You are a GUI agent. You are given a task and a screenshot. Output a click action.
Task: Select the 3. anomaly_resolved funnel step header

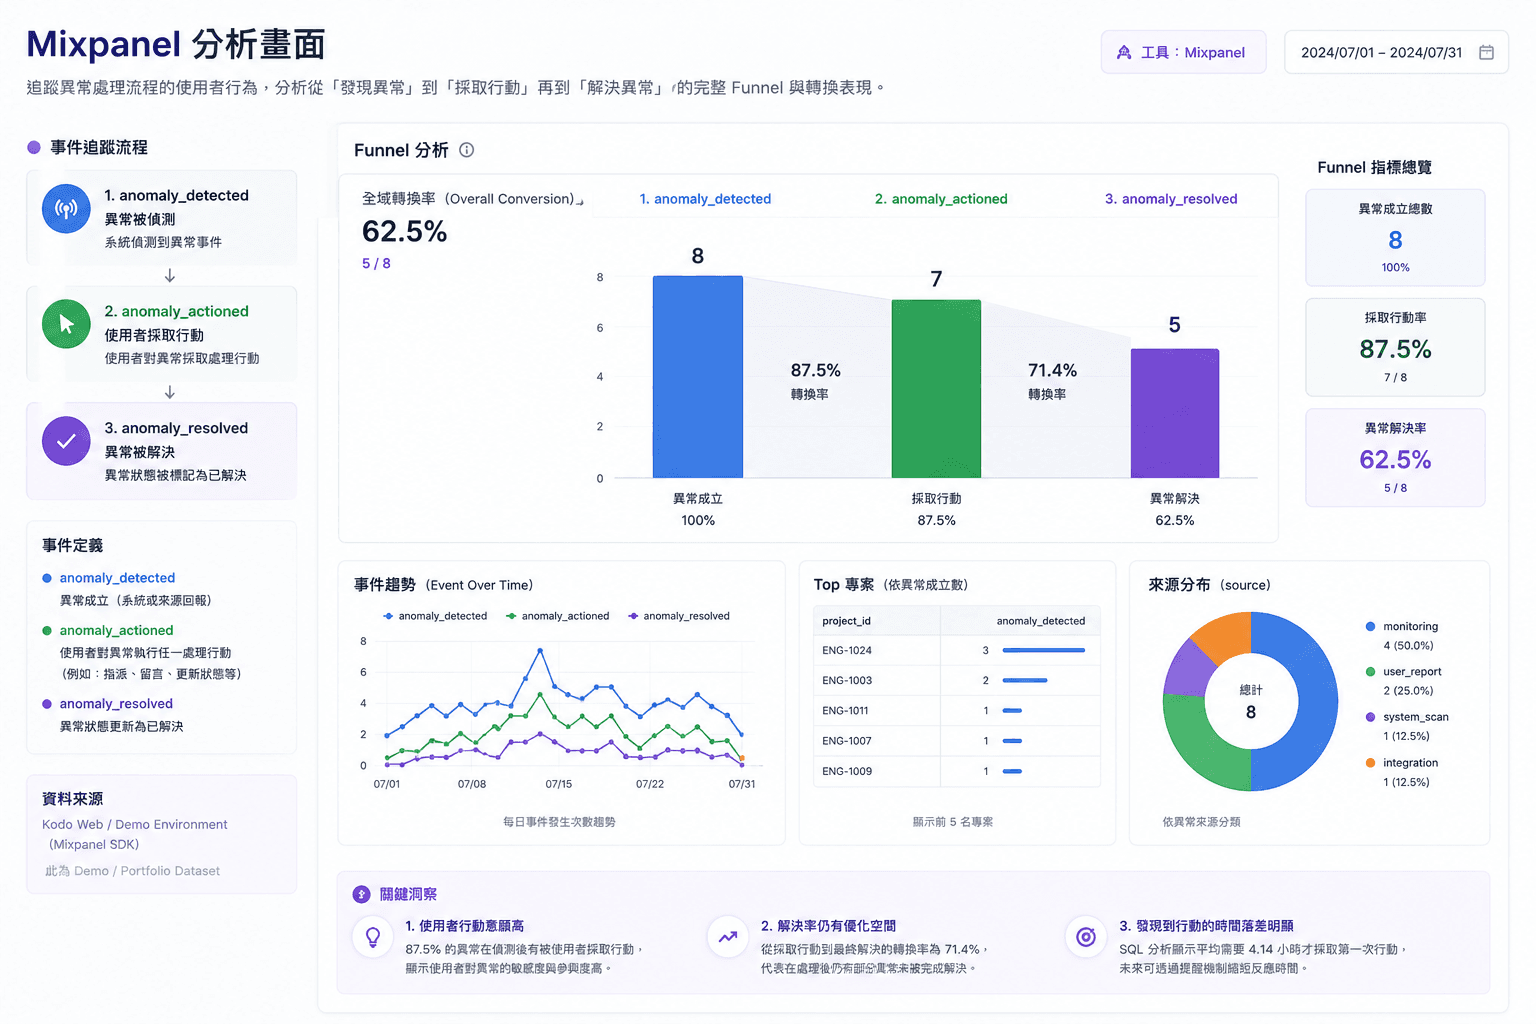(x=1171, y=199)
